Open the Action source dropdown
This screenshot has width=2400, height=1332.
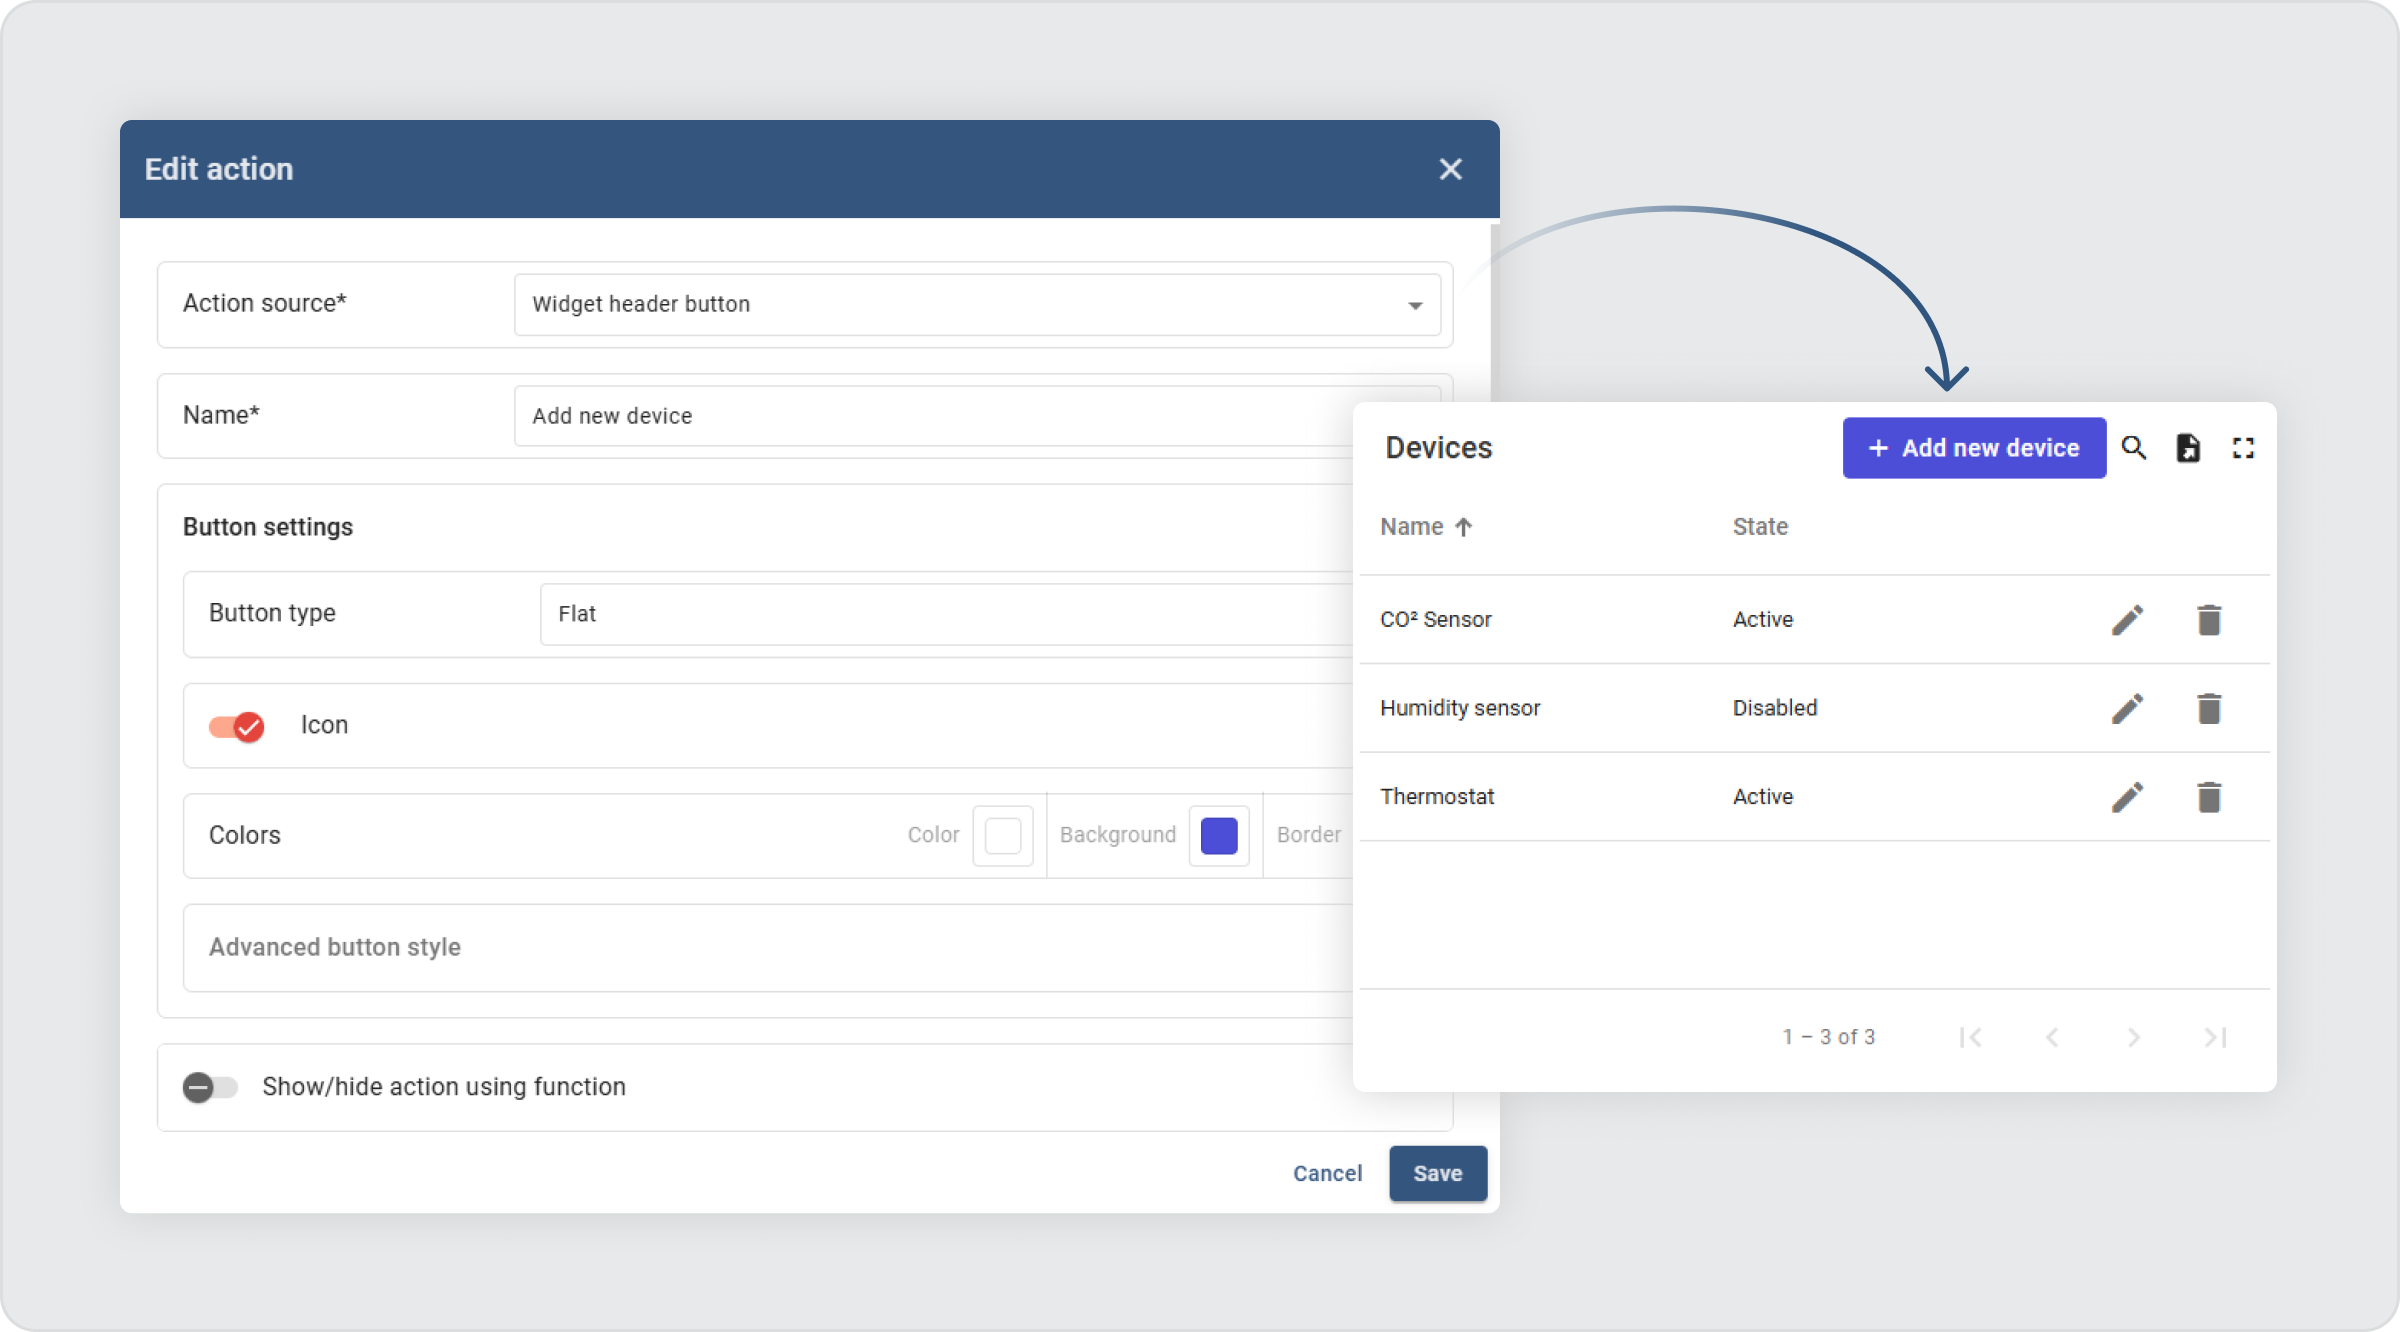(x=1415, y=304)
